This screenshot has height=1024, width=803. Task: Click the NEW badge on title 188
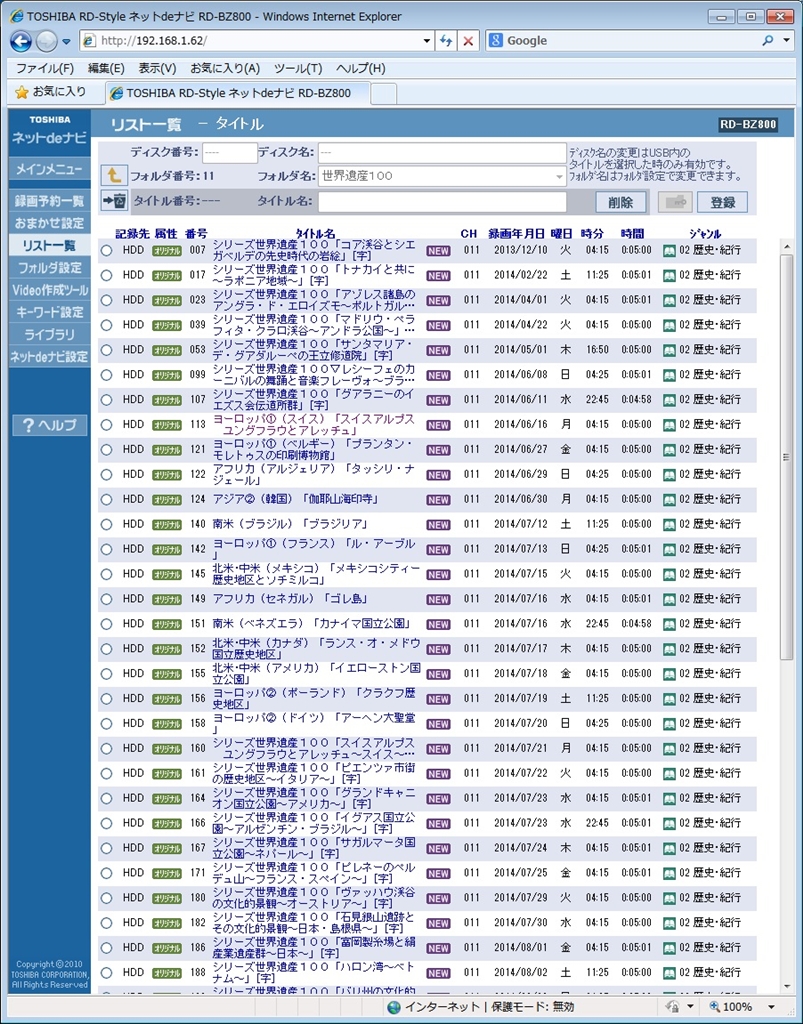tap(438, 973)
